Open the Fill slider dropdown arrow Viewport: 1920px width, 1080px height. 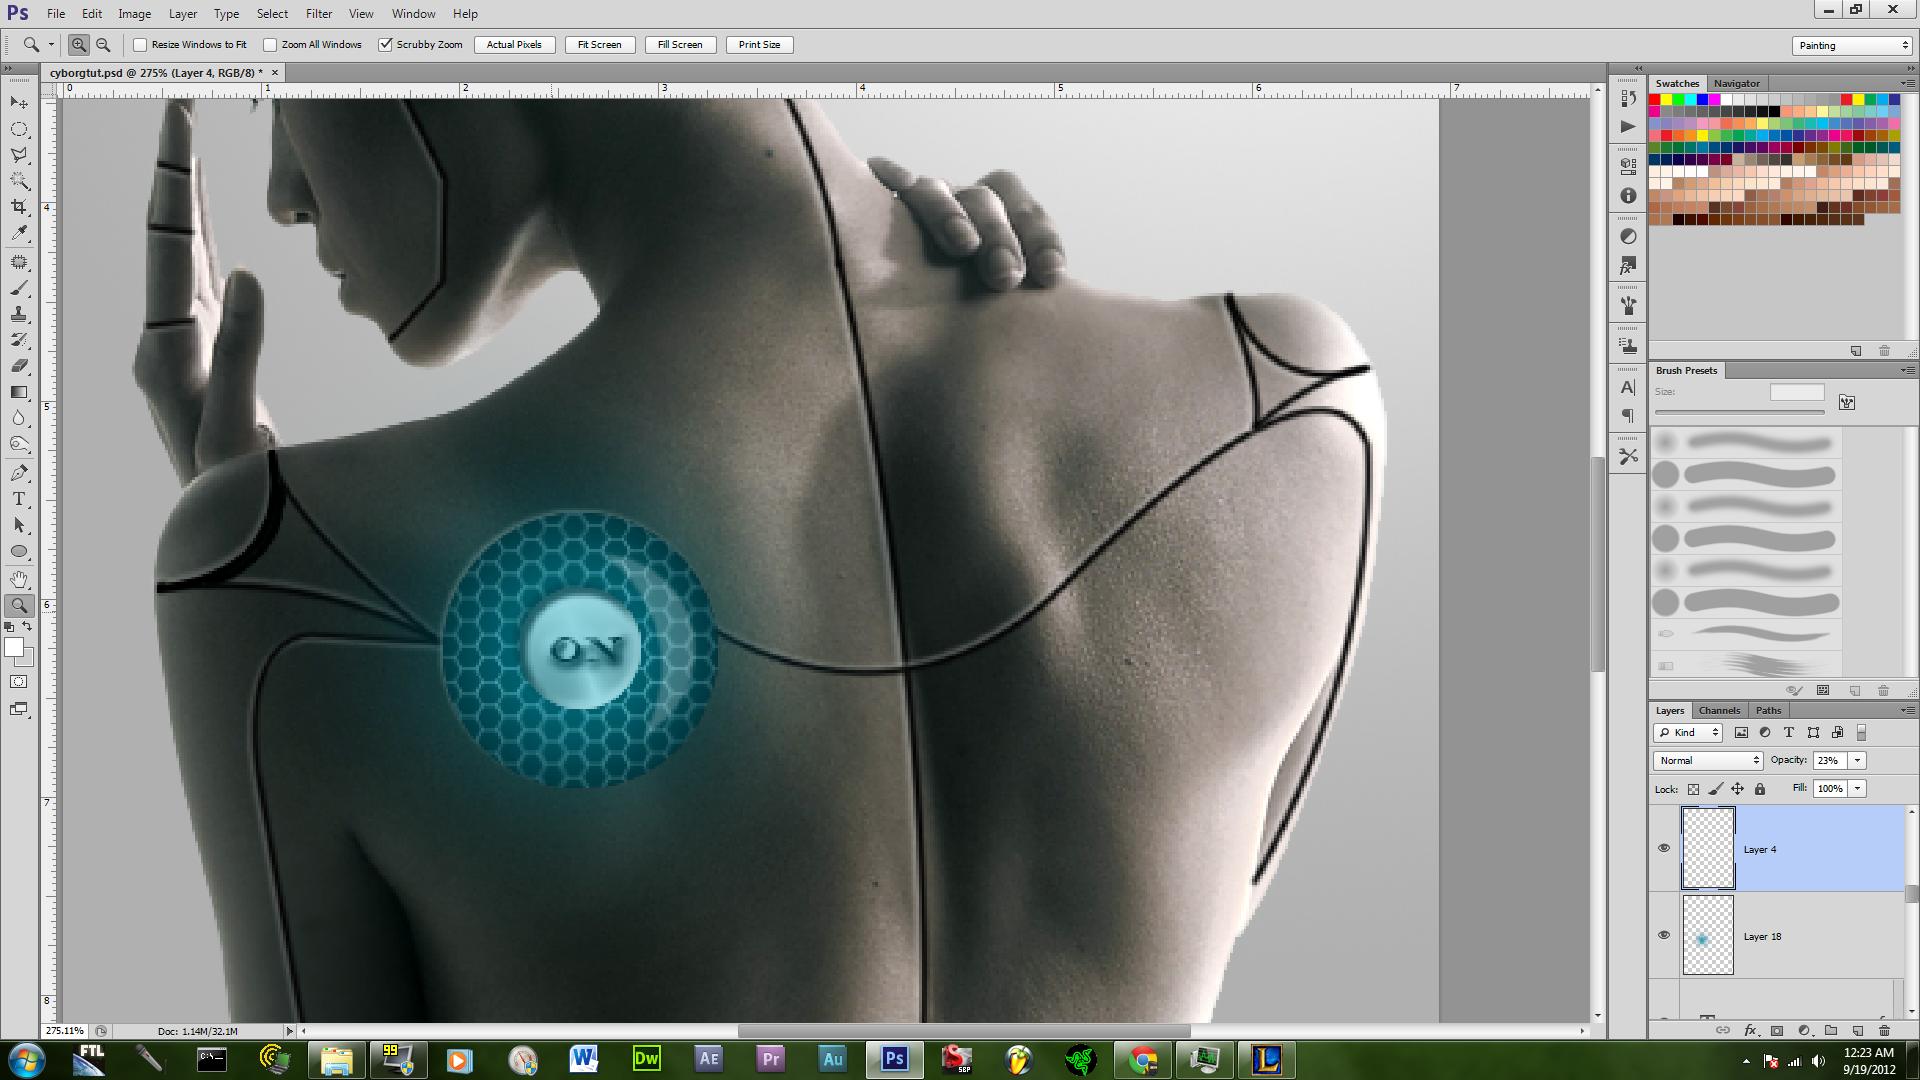[1858, 789]
